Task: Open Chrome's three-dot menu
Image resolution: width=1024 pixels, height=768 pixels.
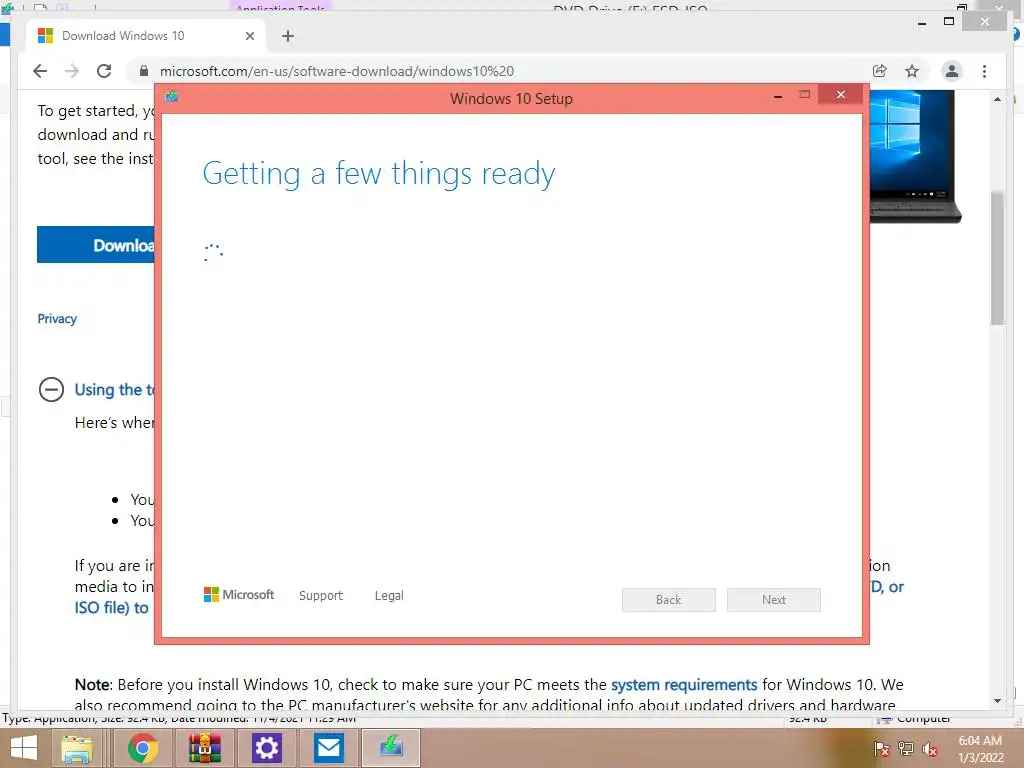Action: tap(984, 71)
